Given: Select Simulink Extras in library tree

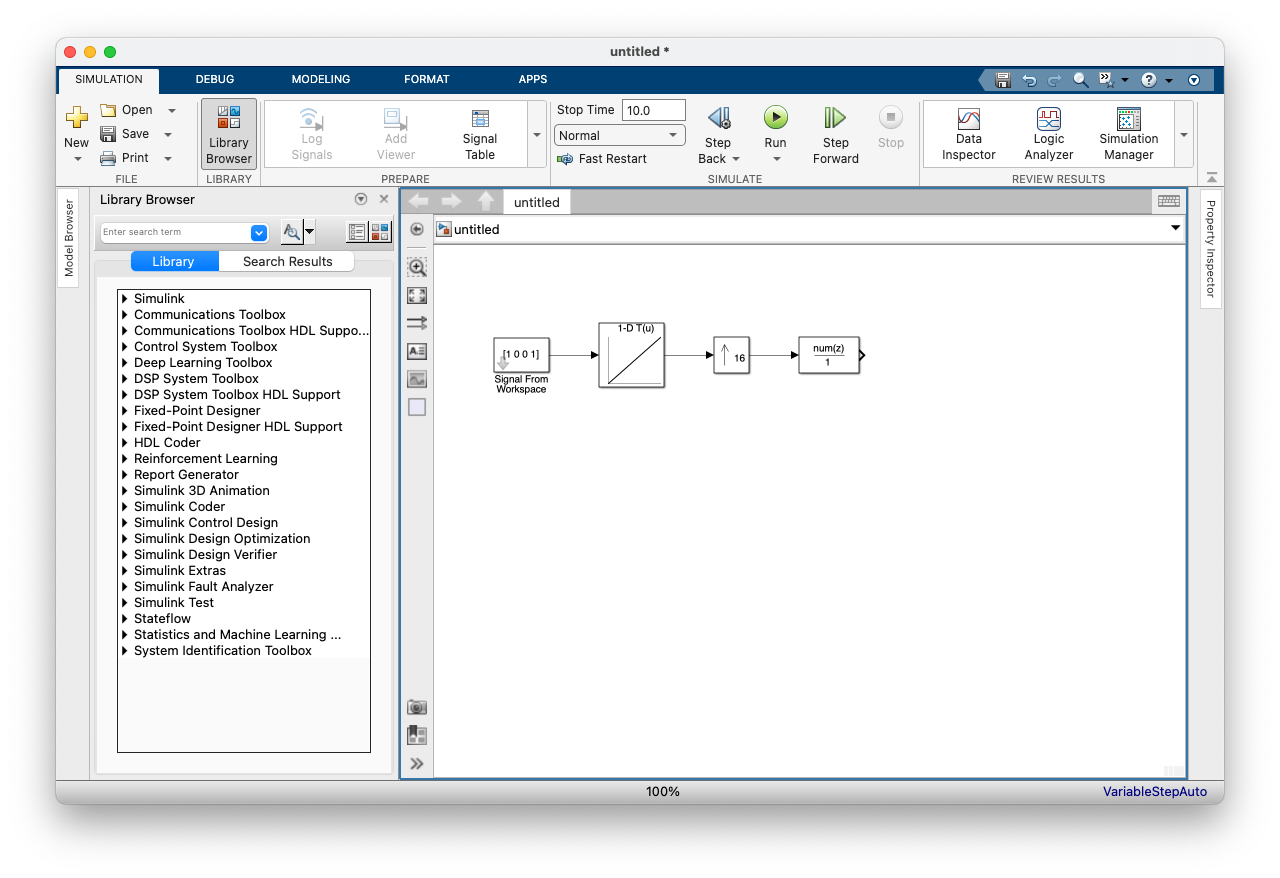Looking at the screenshot, I should [x=180, y=571].
